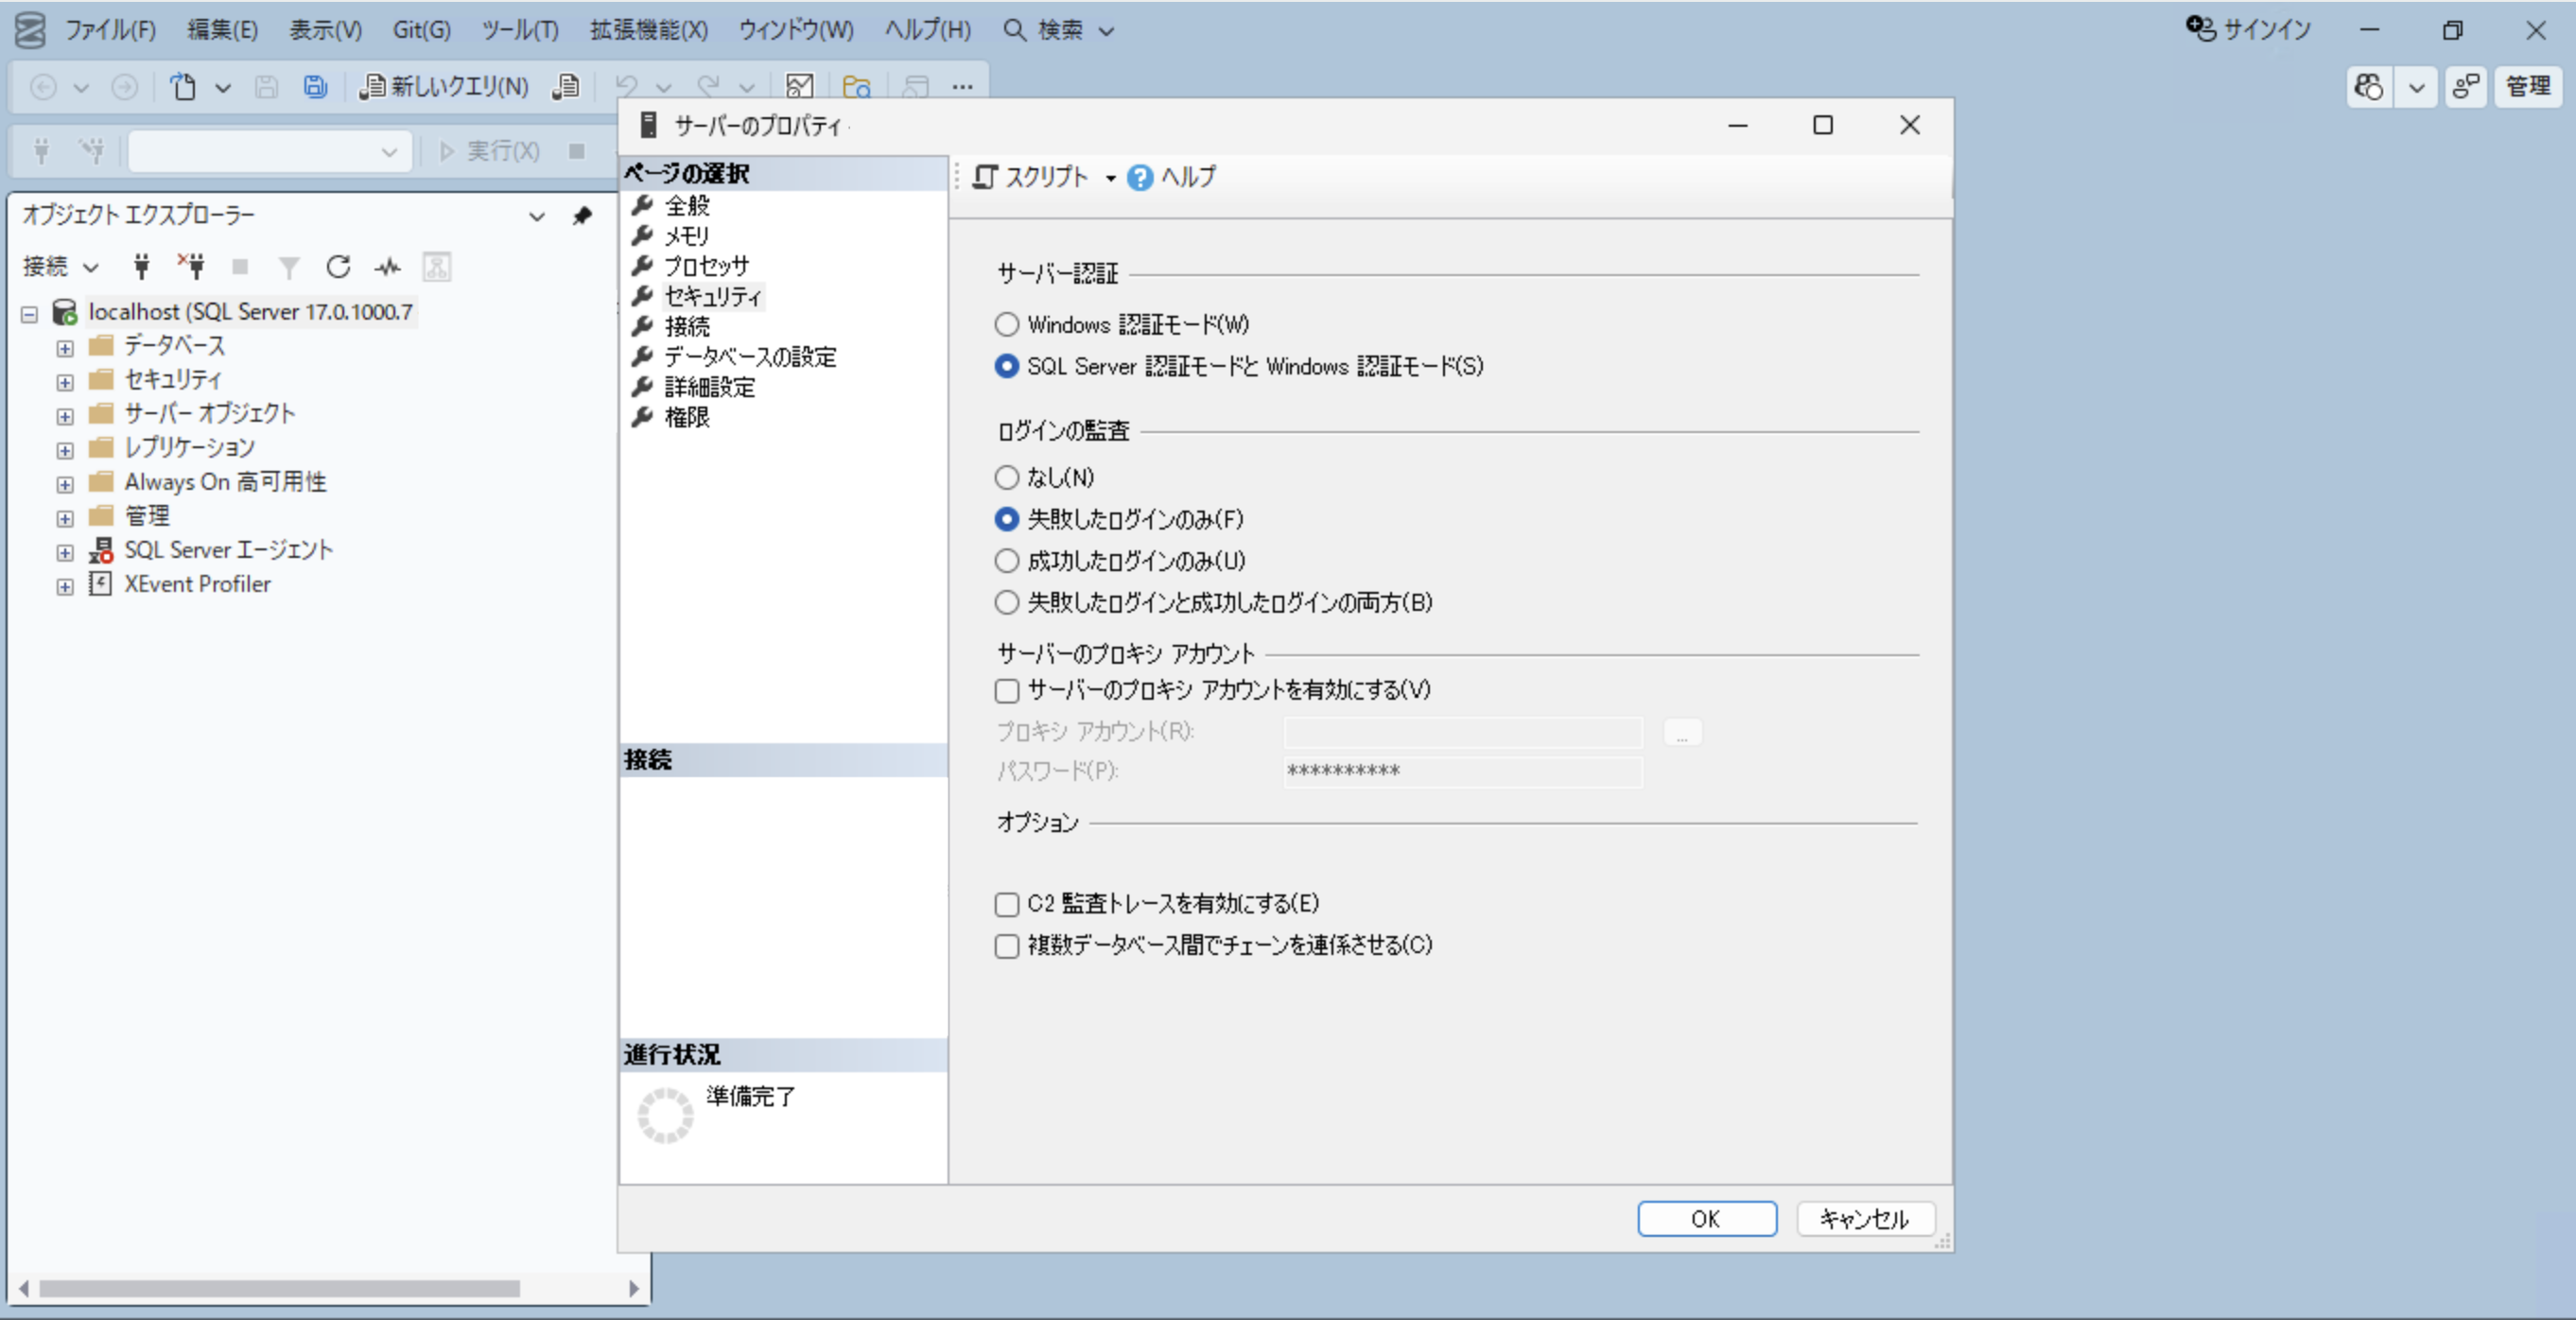Click the ヘルプ link in the dialog
The height and width of the screenshot is (1320, 2576).
[1184, 177]
